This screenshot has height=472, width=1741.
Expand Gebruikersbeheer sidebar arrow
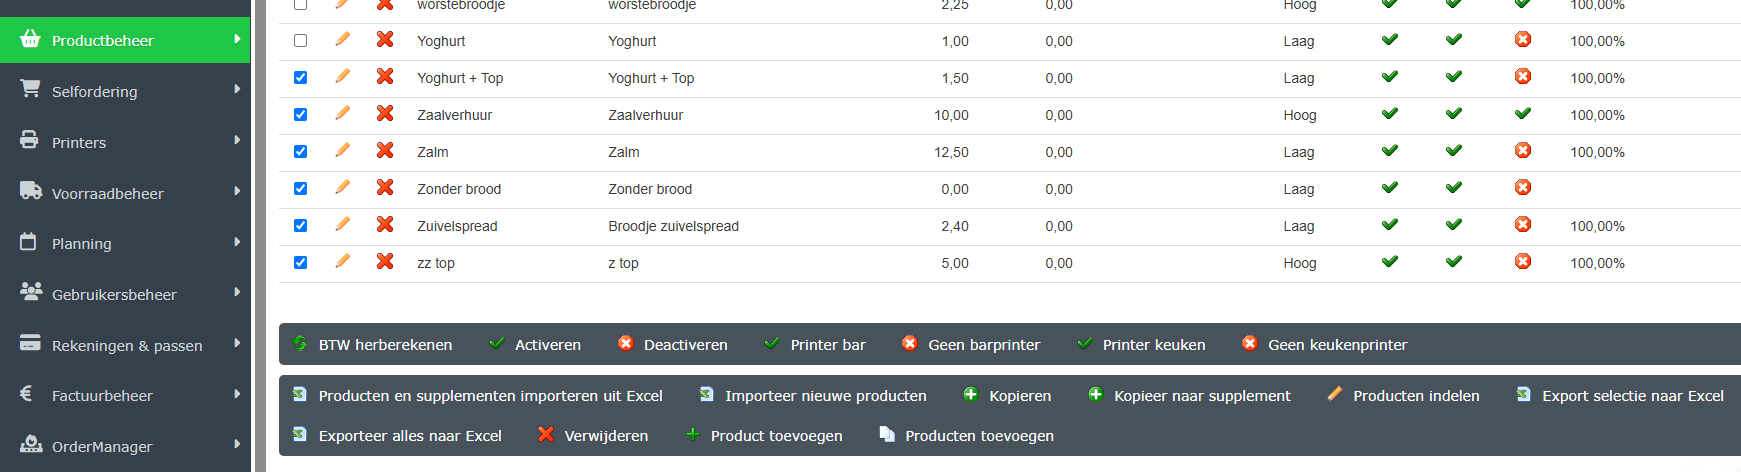237,293
